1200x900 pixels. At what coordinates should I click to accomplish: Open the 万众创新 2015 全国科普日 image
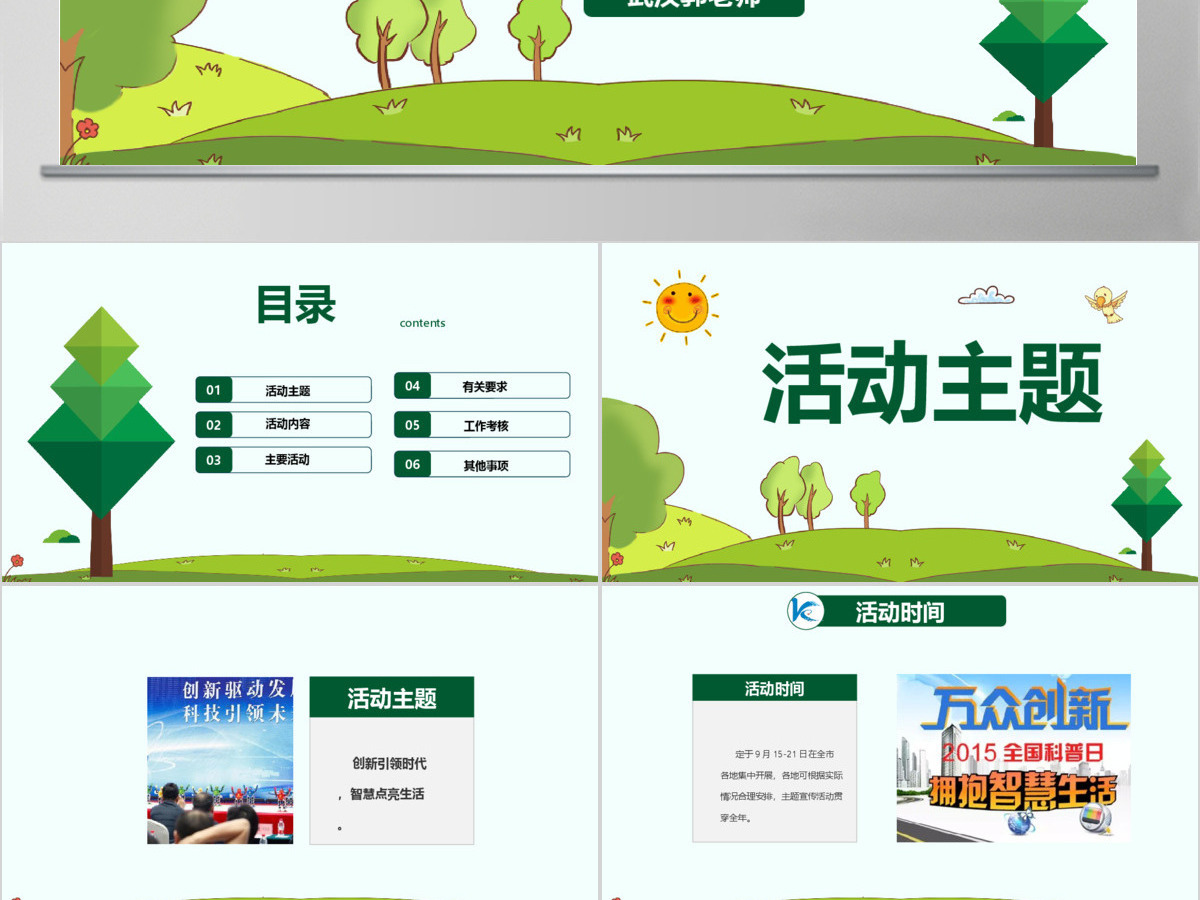coord(1013,757)
